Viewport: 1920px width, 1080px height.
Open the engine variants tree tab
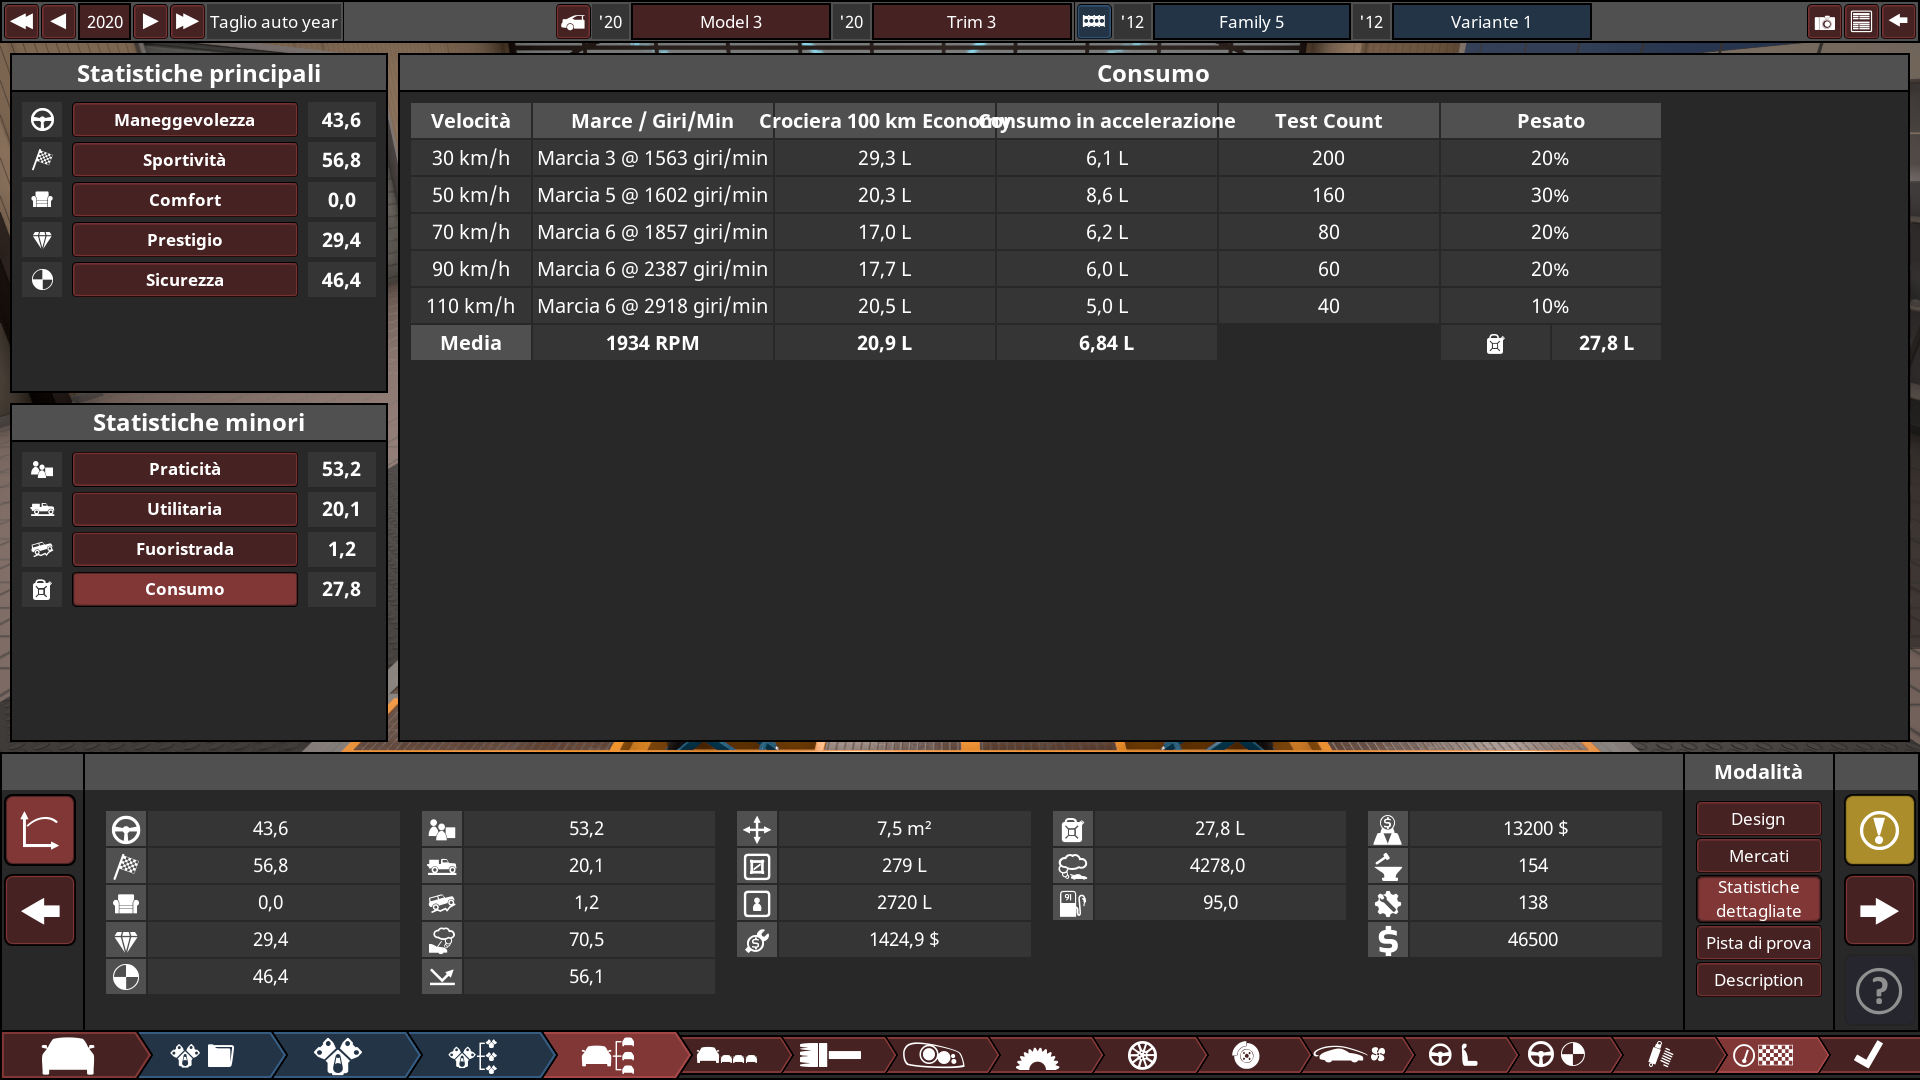pos(474,1056)
